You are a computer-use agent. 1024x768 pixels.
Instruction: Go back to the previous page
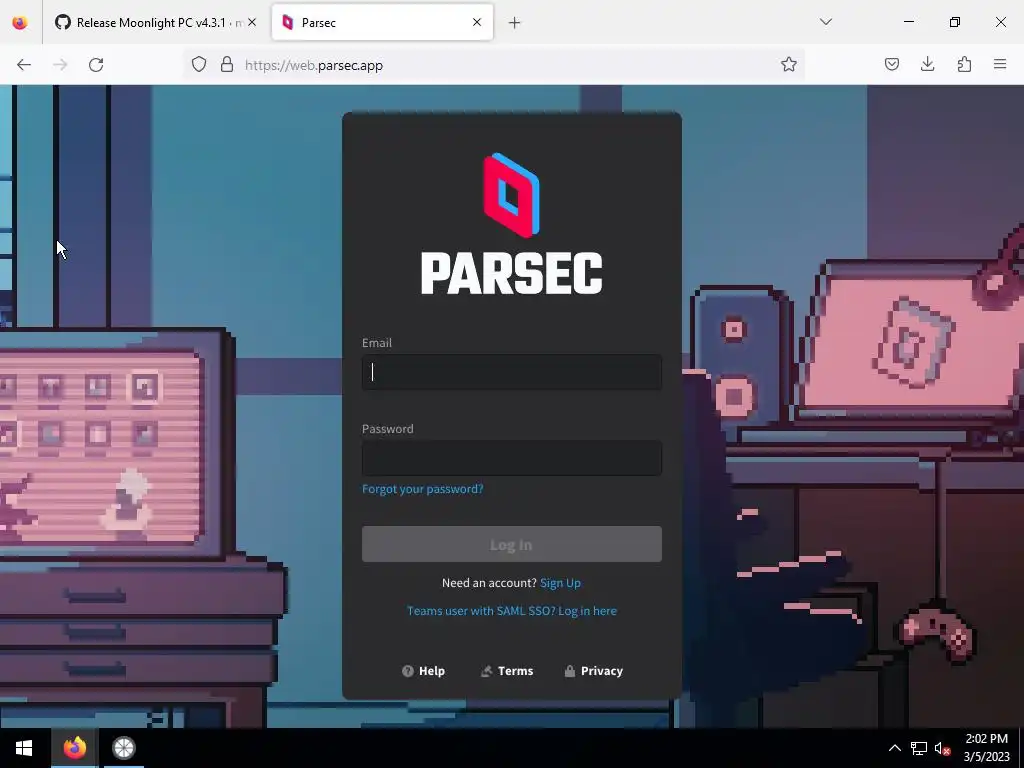pyautogui.click(x=24, y=65)
